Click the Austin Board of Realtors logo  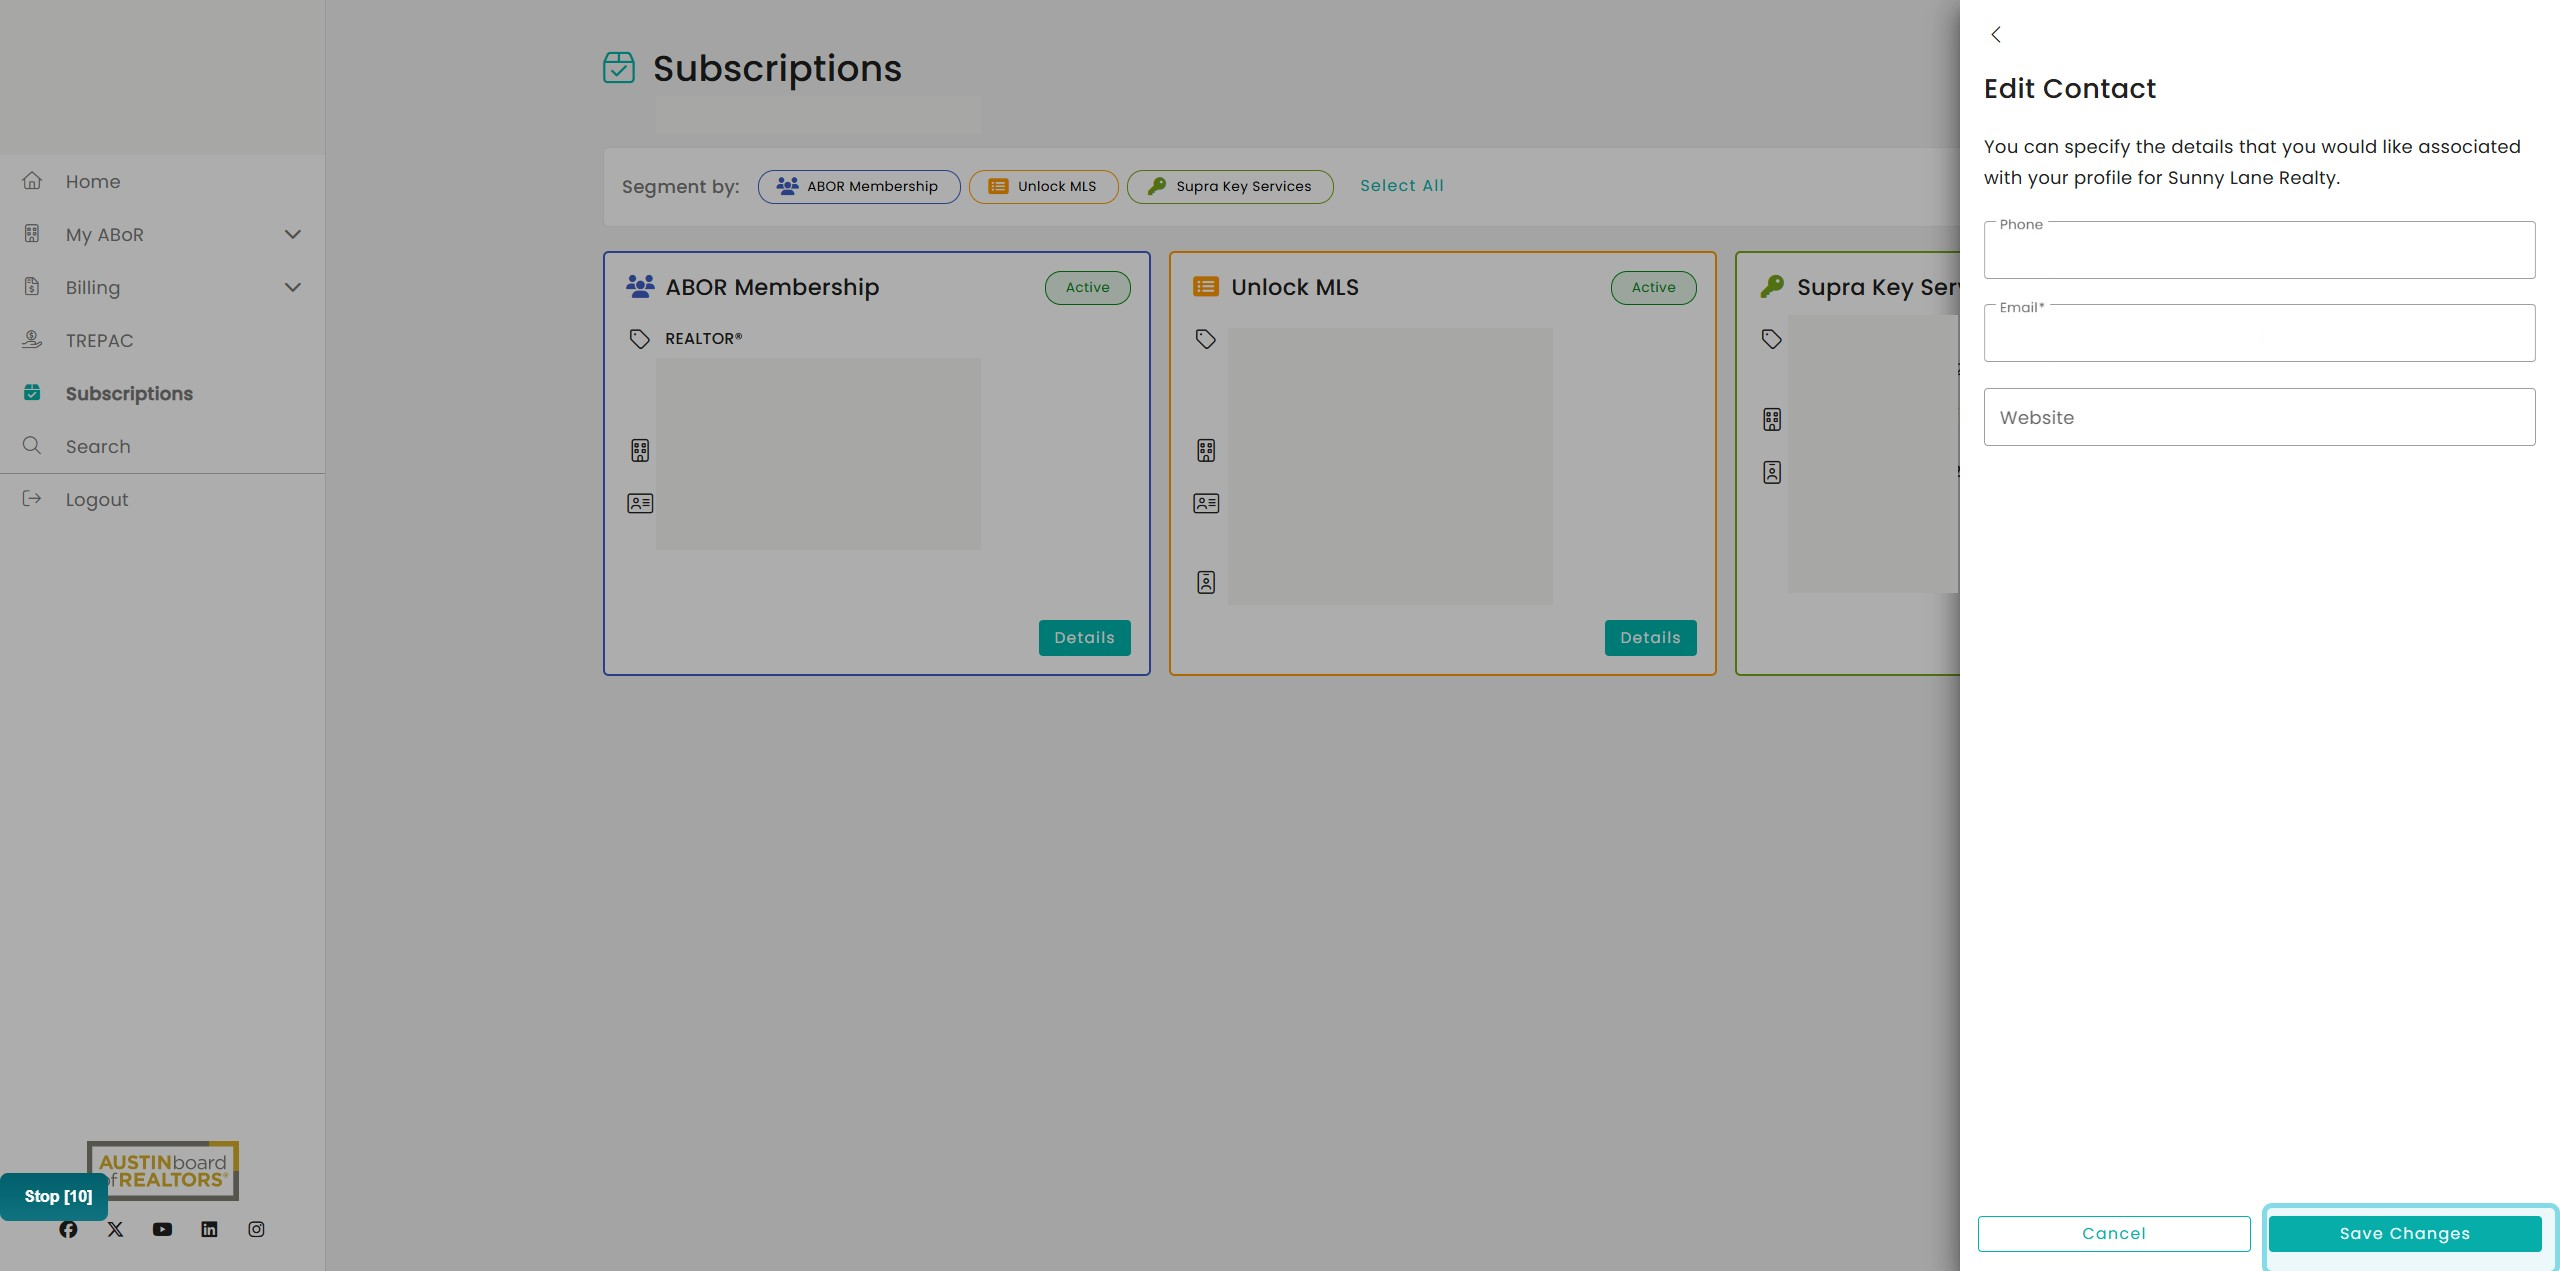pyautogui.click(x=163, y=1171)
